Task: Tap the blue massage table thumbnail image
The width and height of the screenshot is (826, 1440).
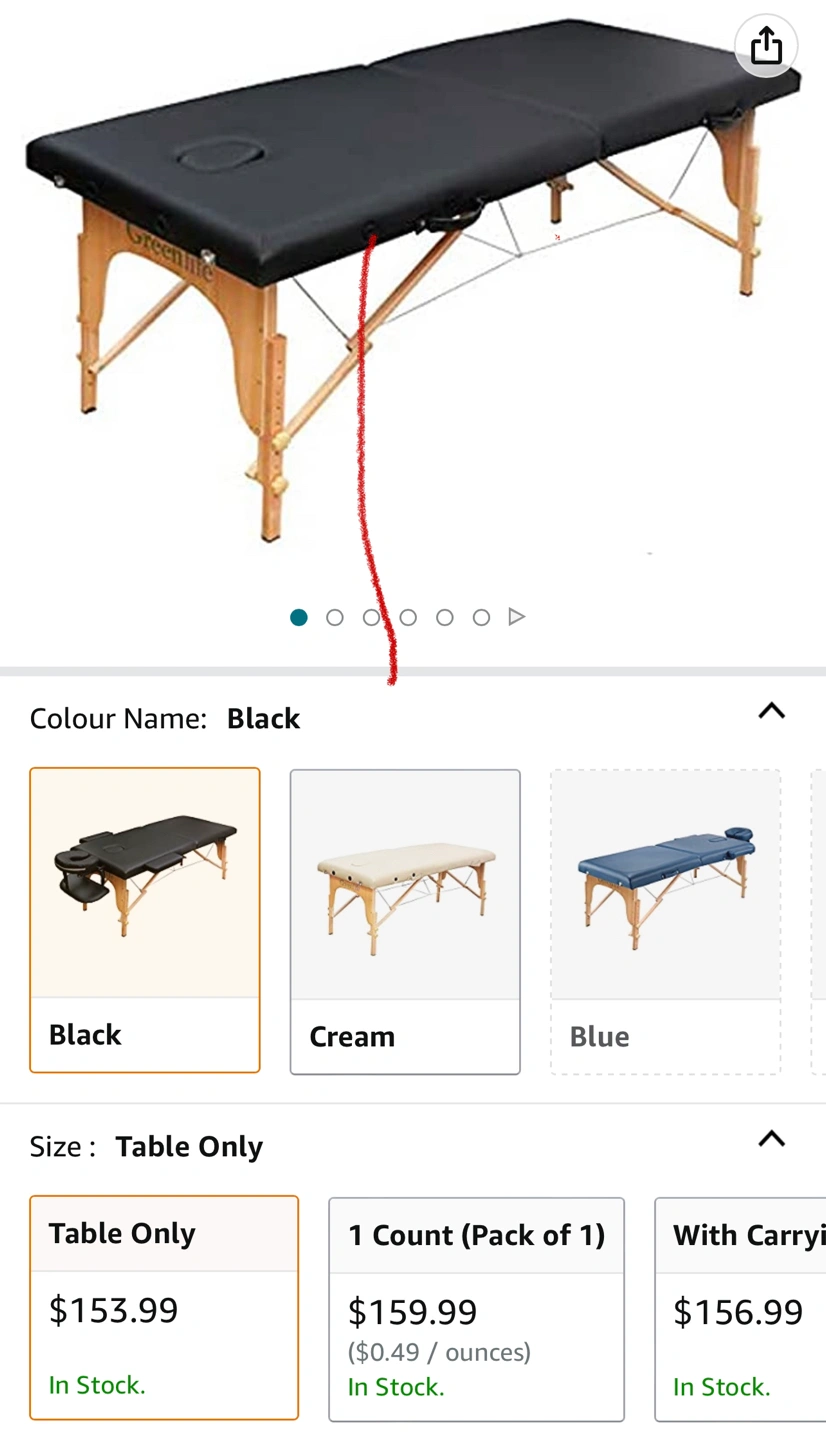Action: tap(665, 885)
